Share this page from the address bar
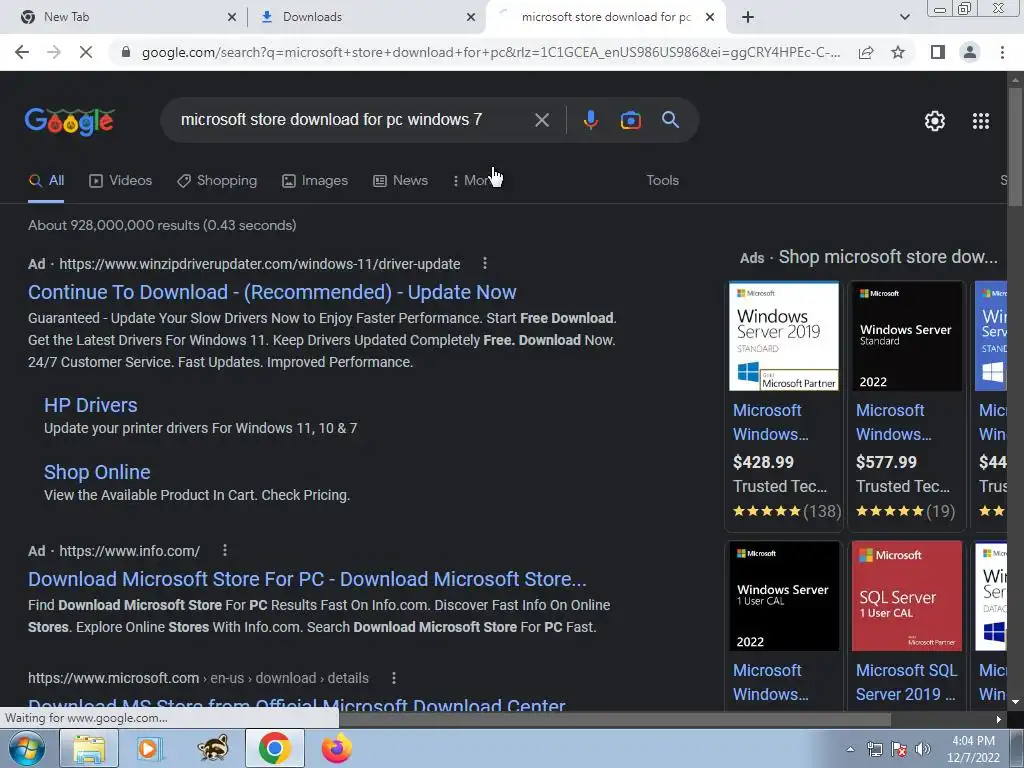Image resolution: width=1024 pixels, height=768 pixels. click(866, 52)
